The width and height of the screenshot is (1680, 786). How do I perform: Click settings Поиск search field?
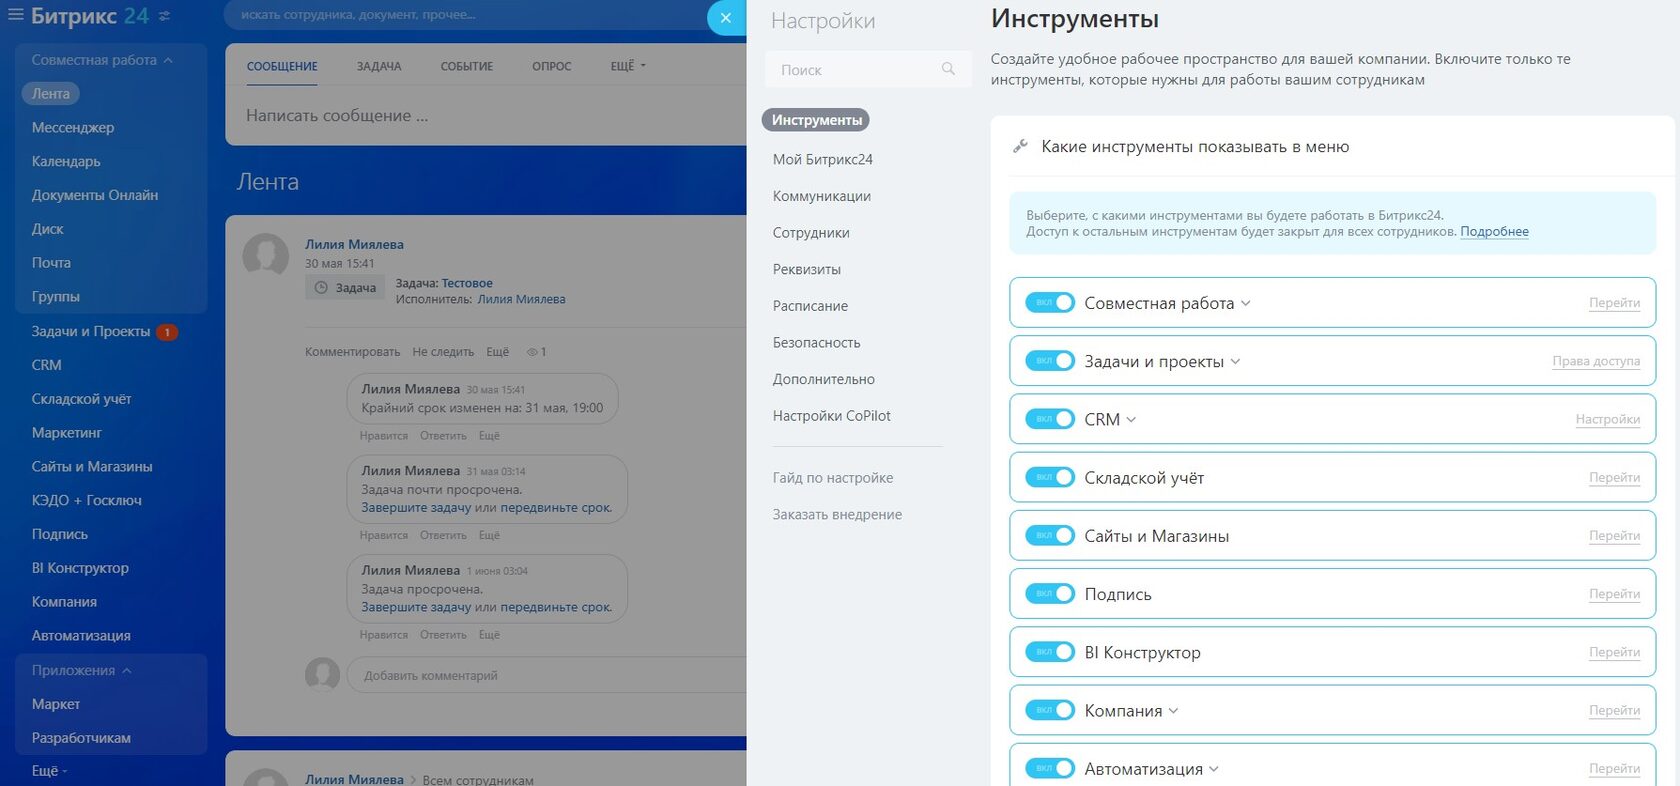point(868,69)
